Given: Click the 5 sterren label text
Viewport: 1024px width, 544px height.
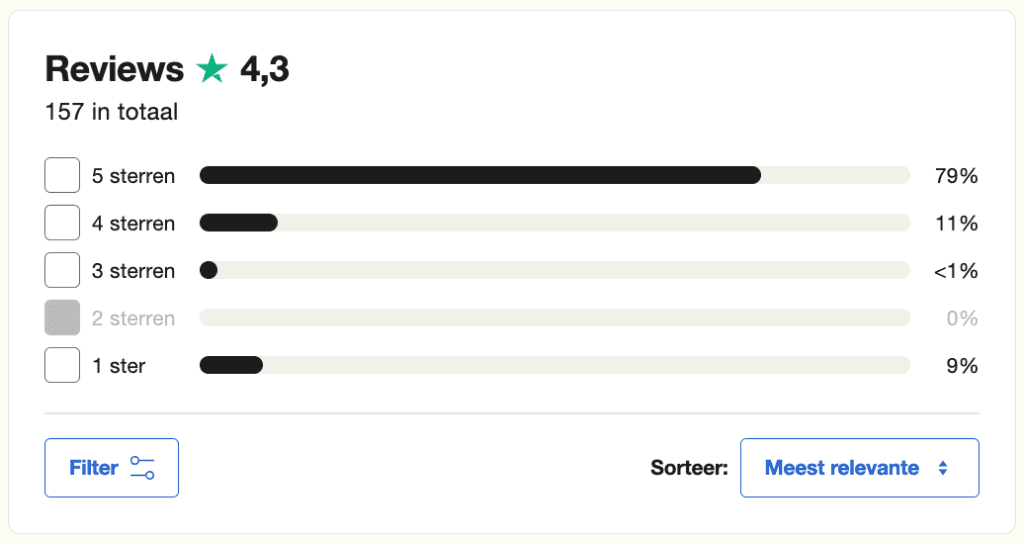Looking at the screenshot, I should (133, 176).
